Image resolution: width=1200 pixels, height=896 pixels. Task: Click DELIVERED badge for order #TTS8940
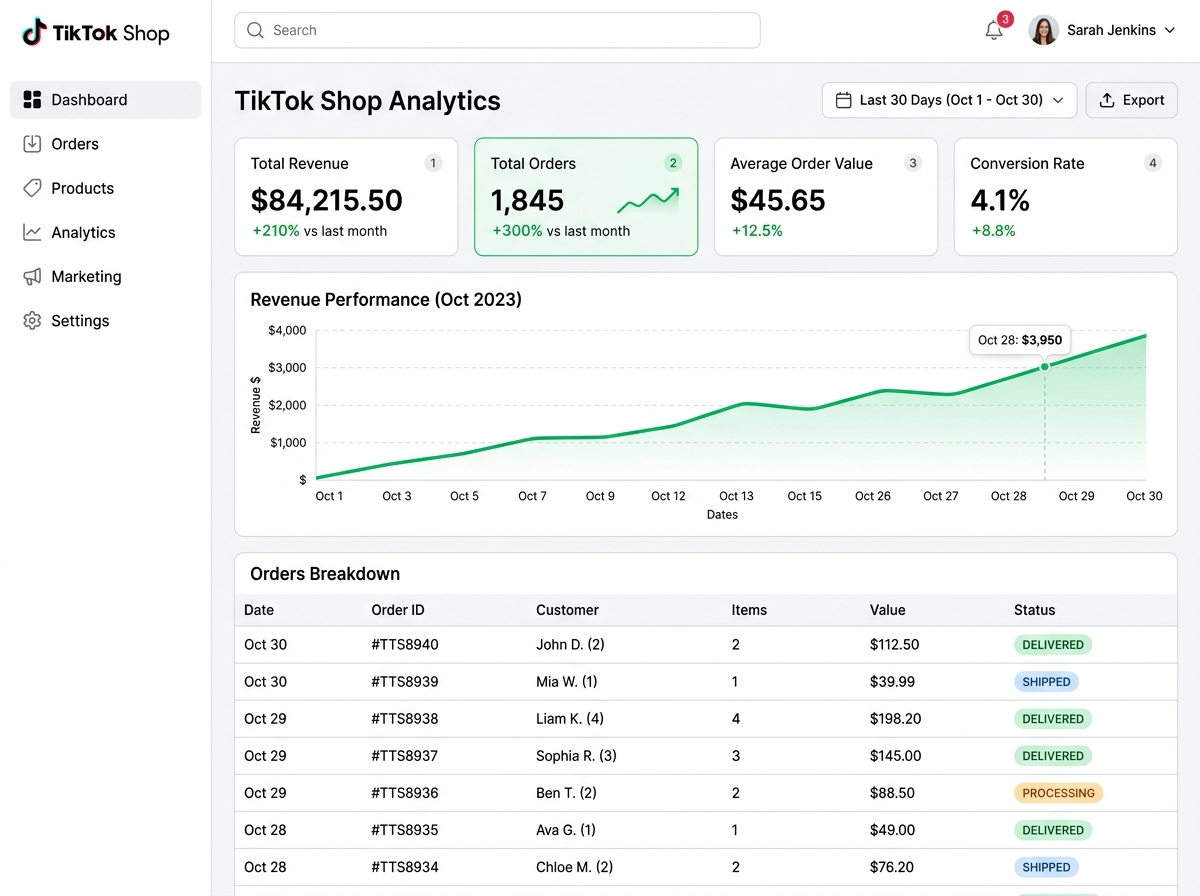[x=1053, y=645]
